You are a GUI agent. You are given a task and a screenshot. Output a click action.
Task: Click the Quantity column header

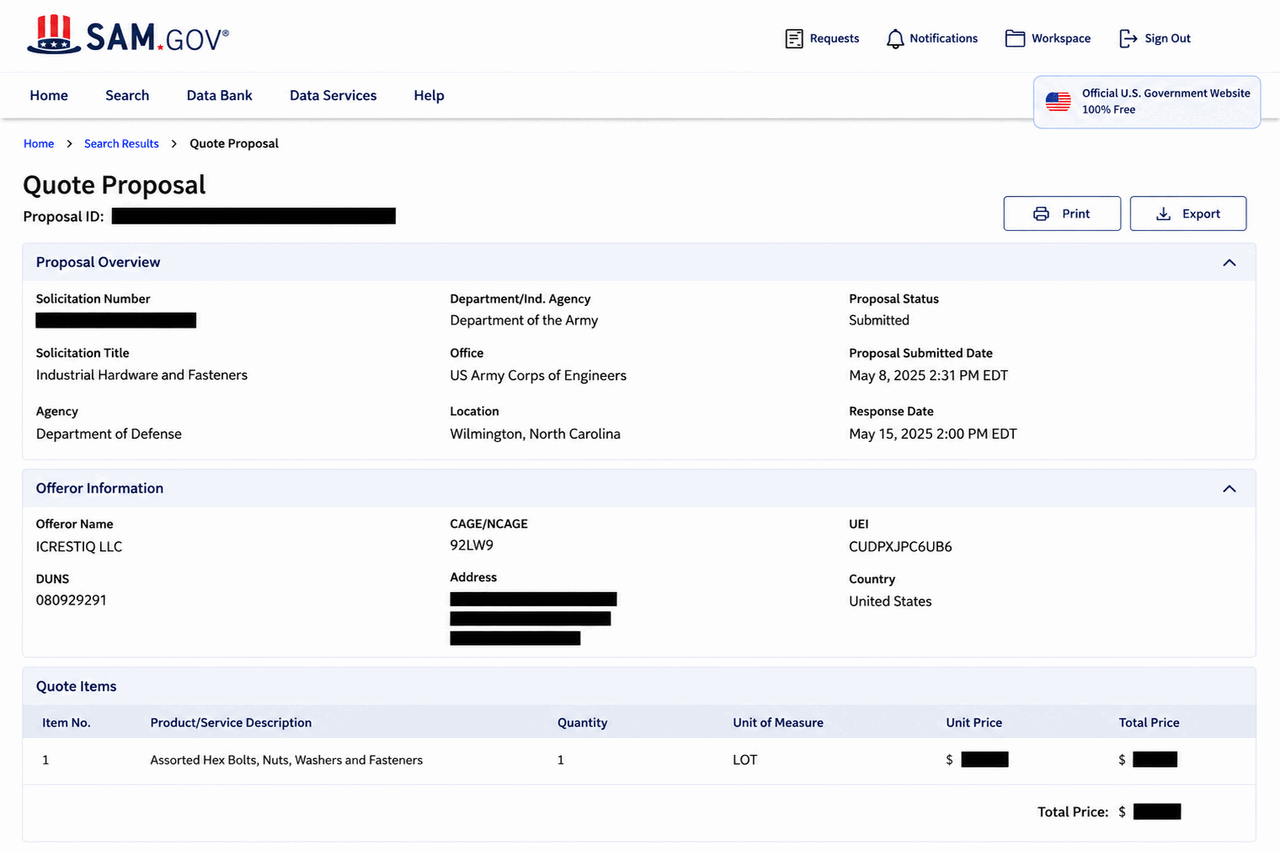pos(582,723)
